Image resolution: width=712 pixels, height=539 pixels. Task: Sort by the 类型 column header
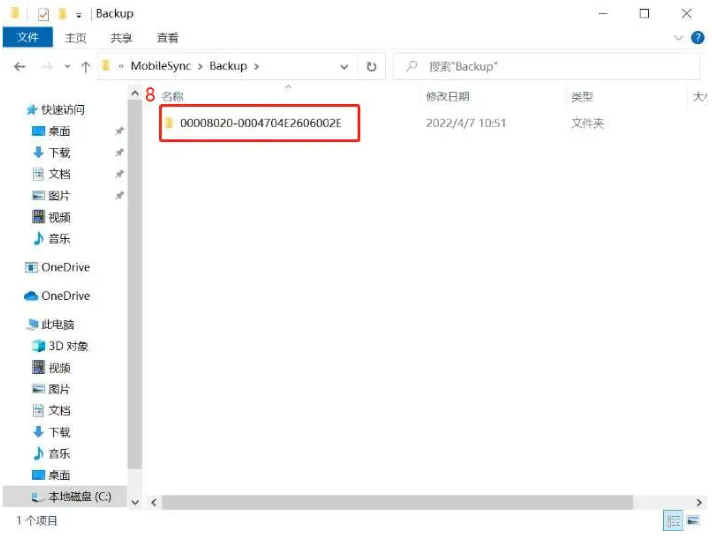[582, 96]
